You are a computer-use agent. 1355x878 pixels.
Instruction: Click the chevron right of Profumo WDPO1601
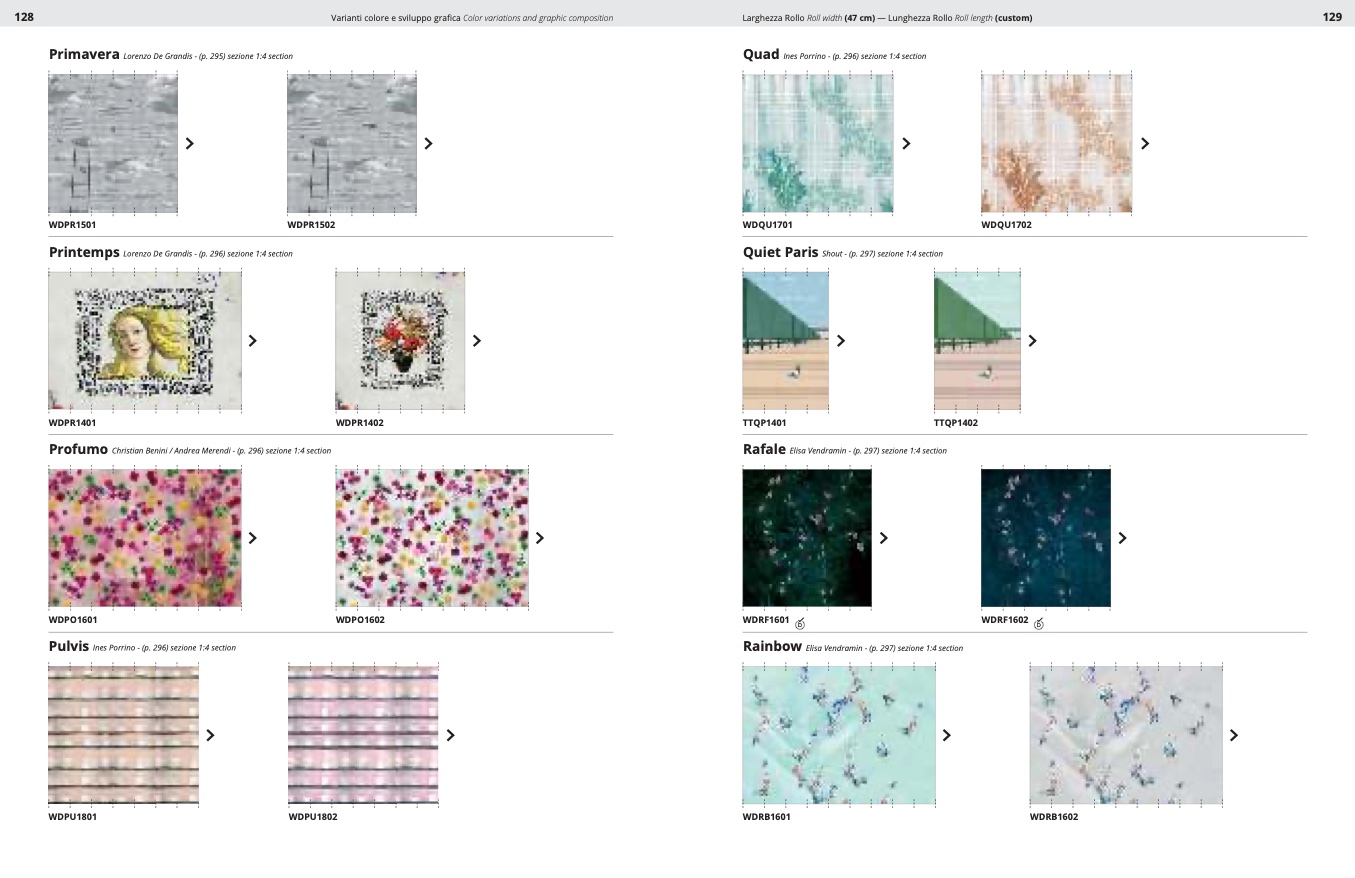point(253,538)
